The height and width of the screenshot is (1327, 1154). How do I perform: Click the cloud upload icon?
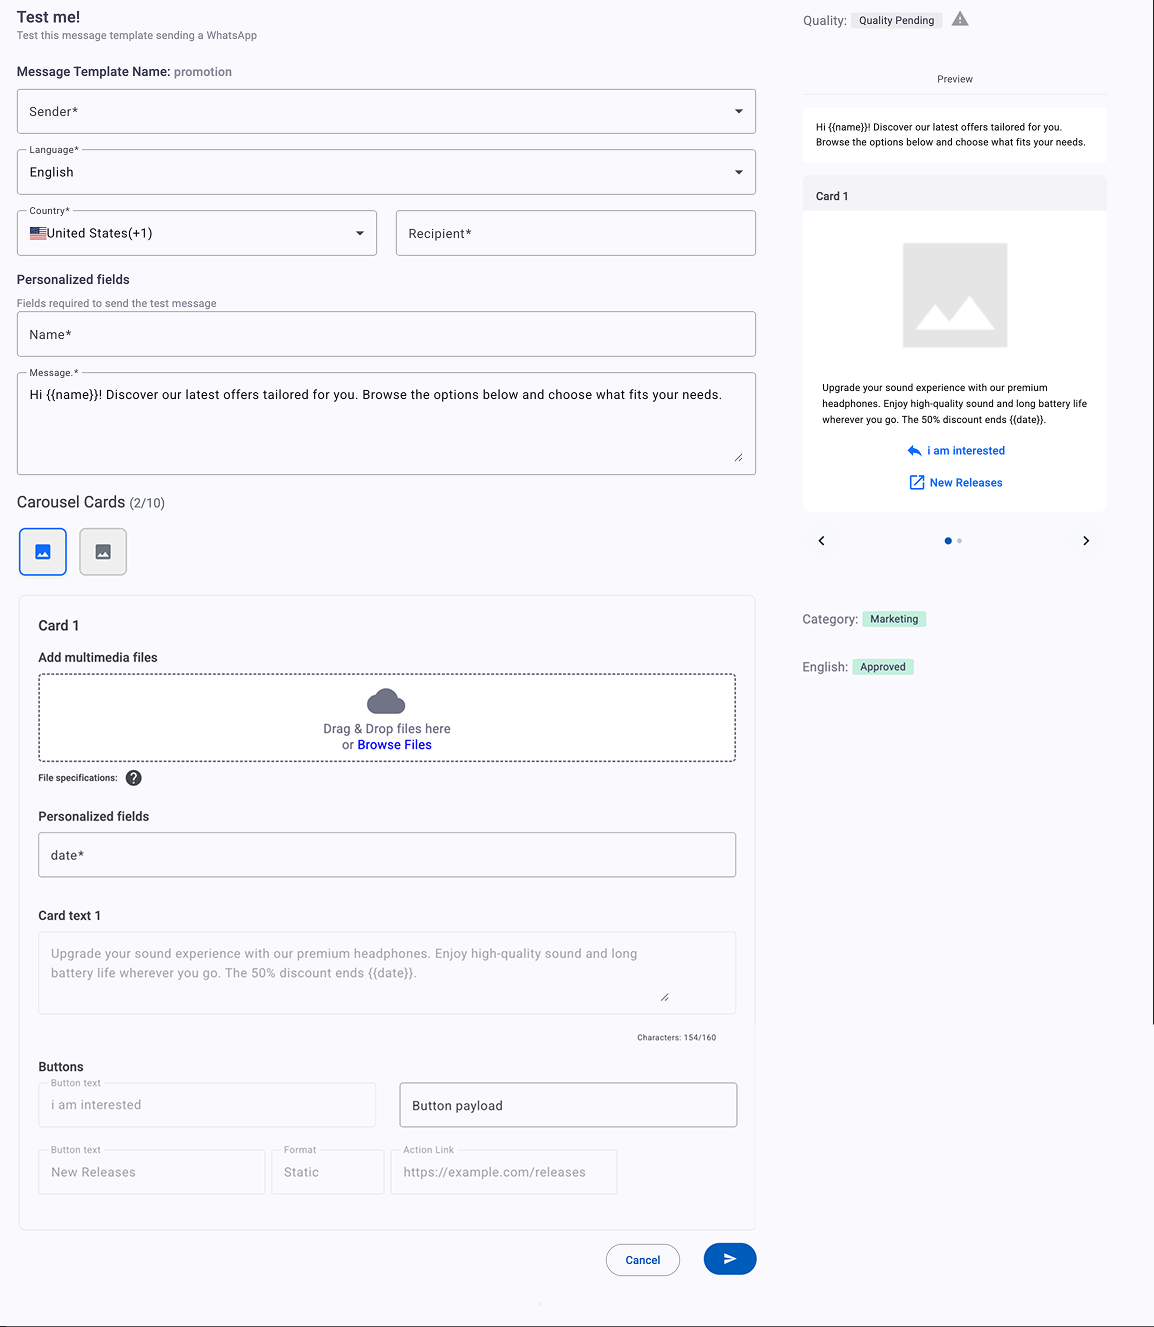[x=386, y=701]
